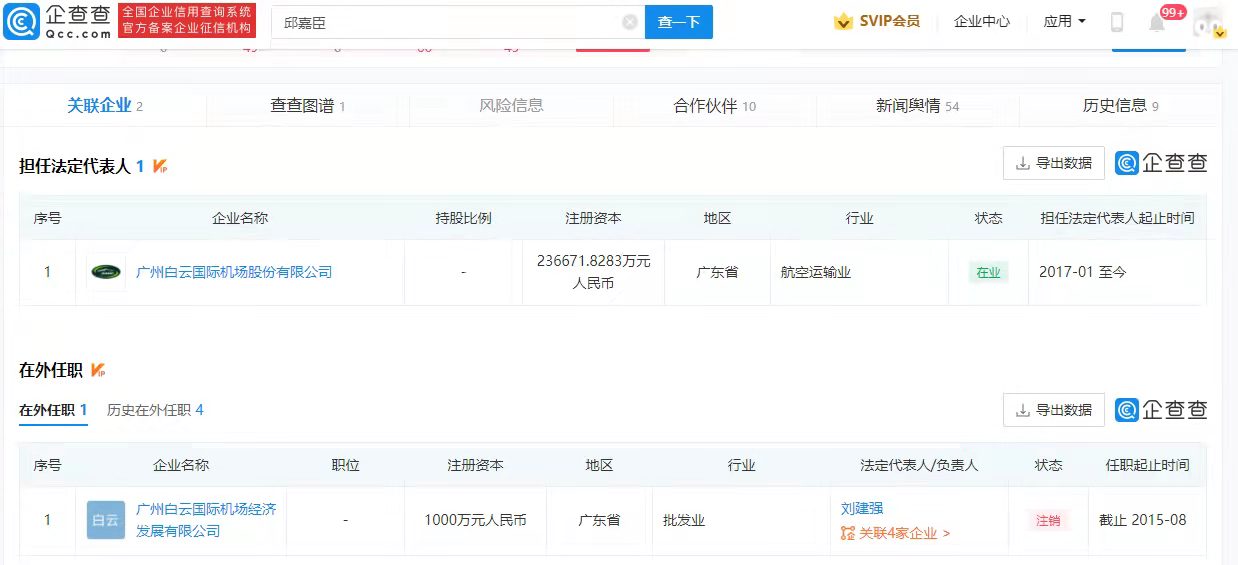
Task: Click the 持股比例 column header
Action: click(463, 218)
